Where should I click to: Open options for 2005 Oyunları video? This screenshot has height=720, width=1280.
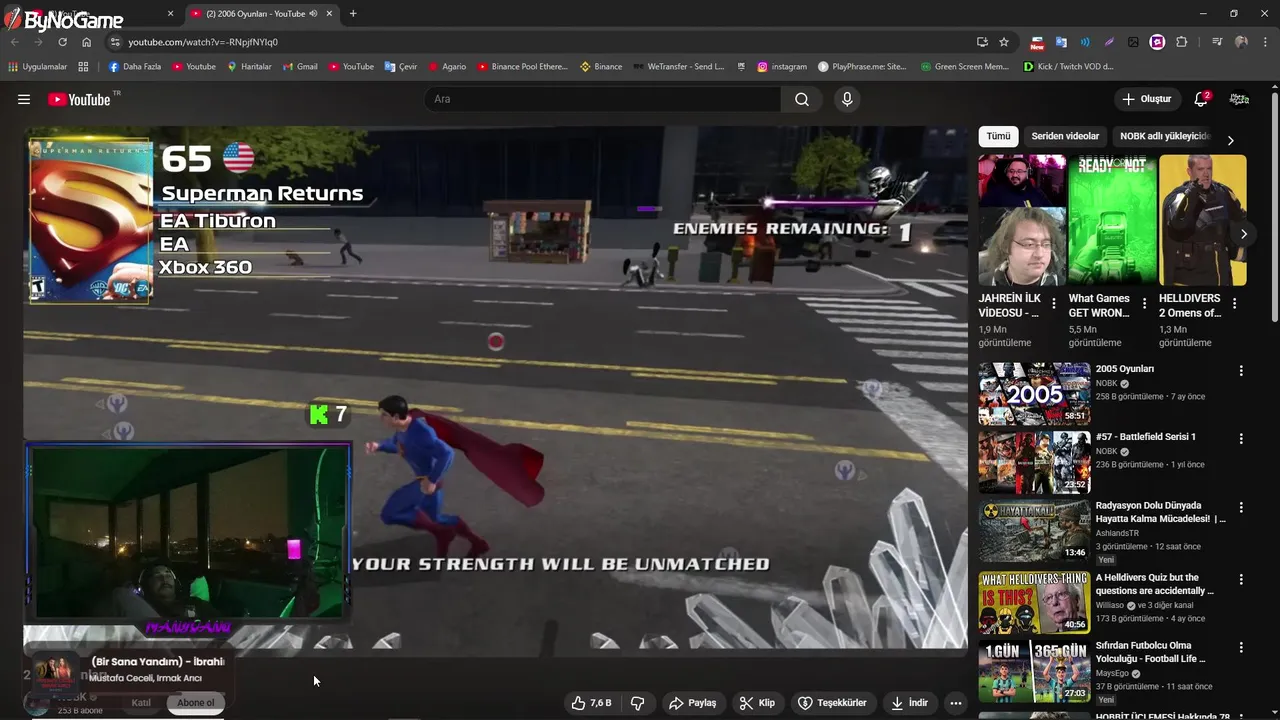point(1241,370)
